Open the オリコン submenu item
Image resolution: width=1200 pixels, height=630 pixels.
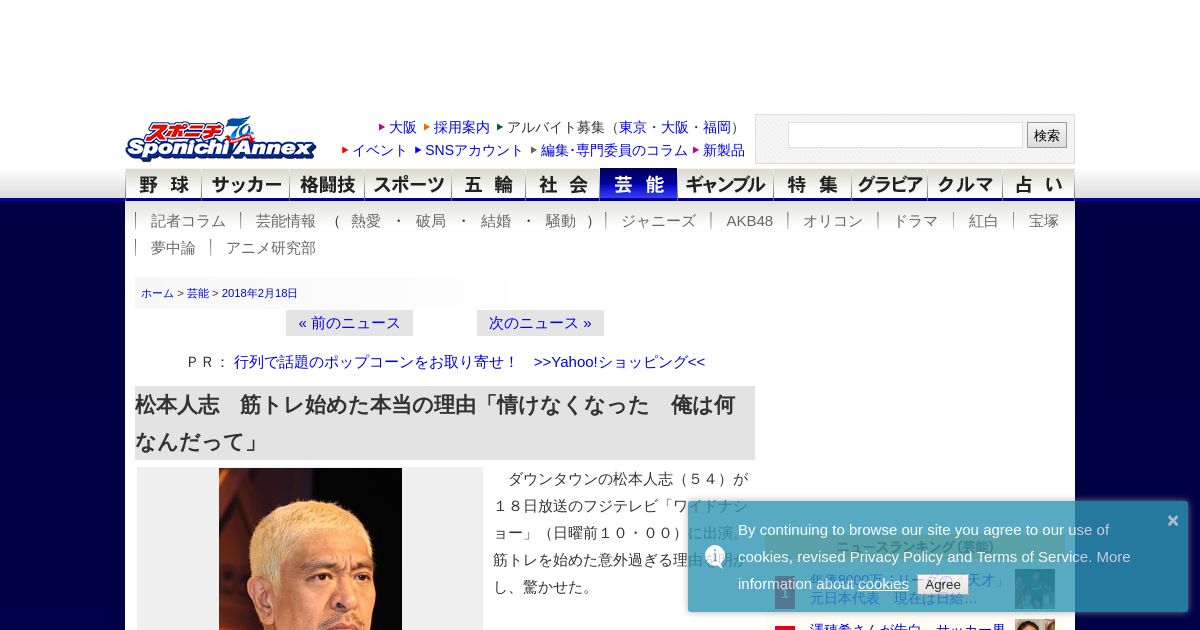[x=833, y=221]
